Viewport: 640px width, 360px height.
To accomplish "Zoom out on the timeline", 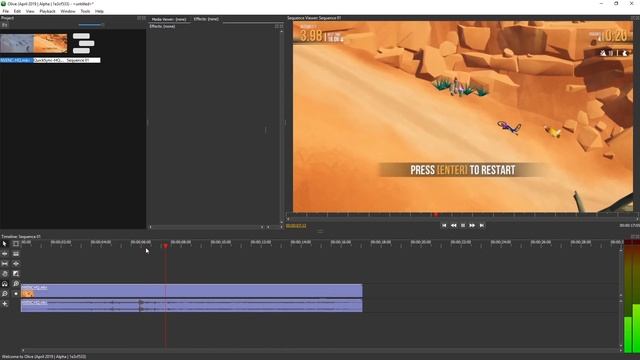I will [4, 293].
